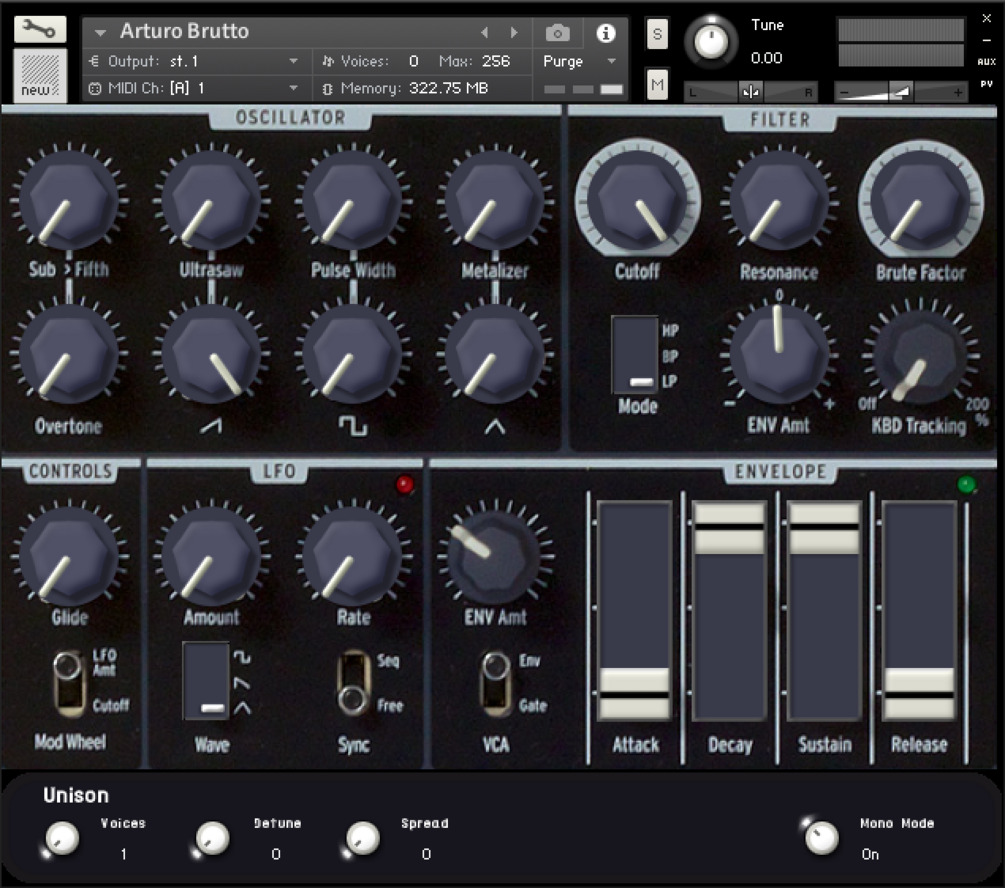The height and width of the screenshot is (888, 1005).
Task: Click the volume slider in header
Action: 901,92
